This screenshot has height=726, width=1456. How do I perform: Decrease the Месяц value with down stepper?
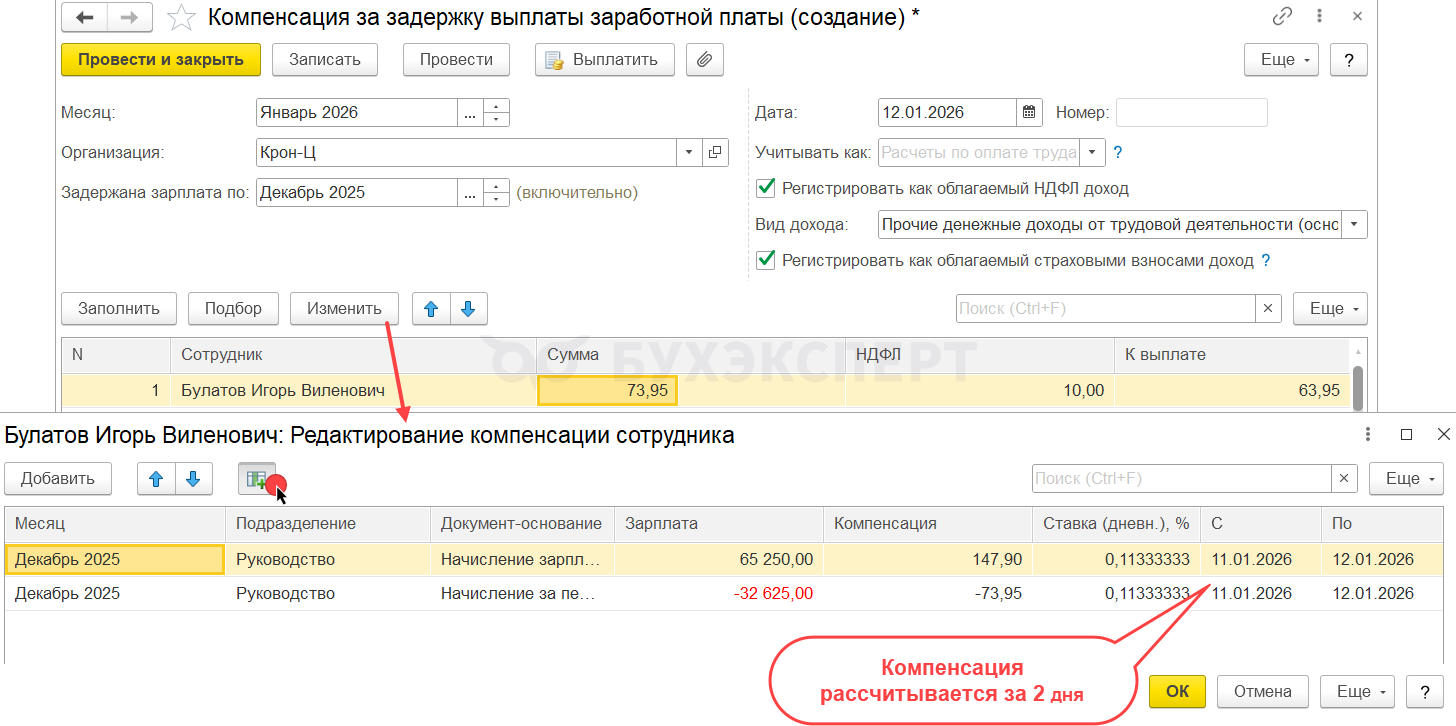[x=497, y=120]
